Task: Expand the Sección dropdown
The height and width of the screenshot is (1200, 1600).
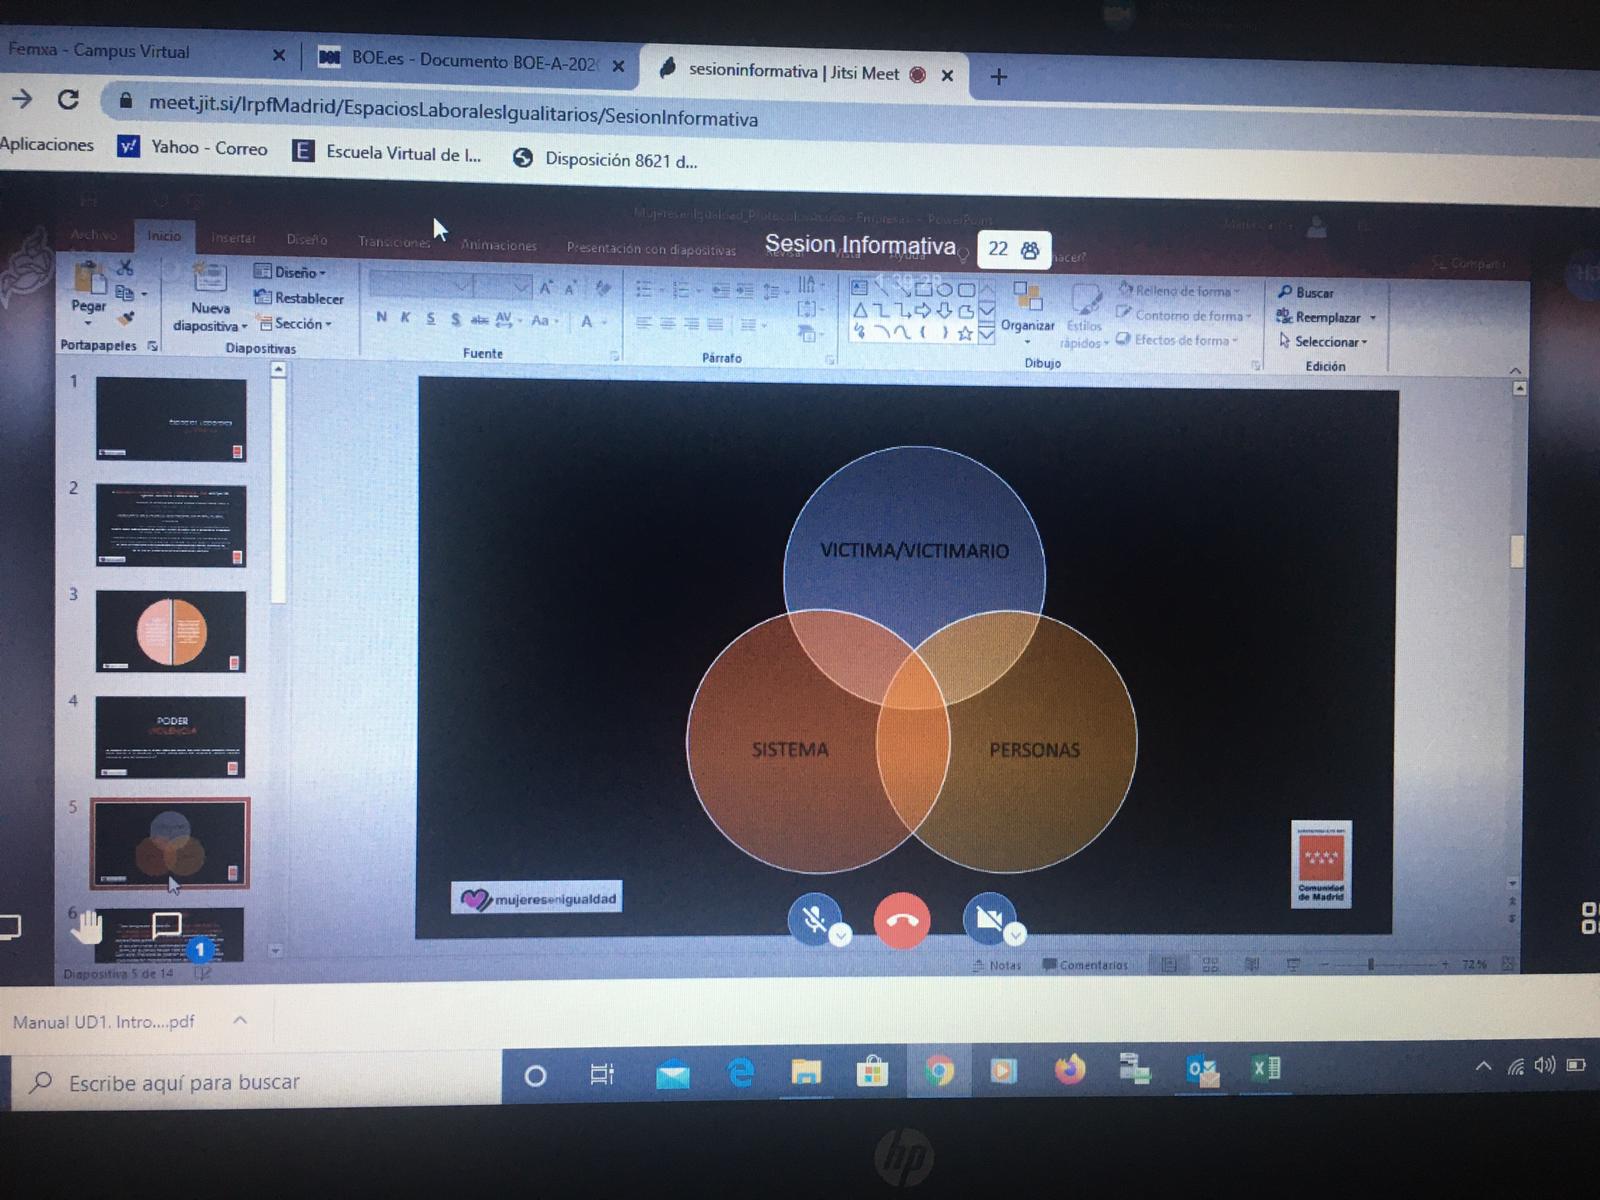Action: [x=295, y=324]
